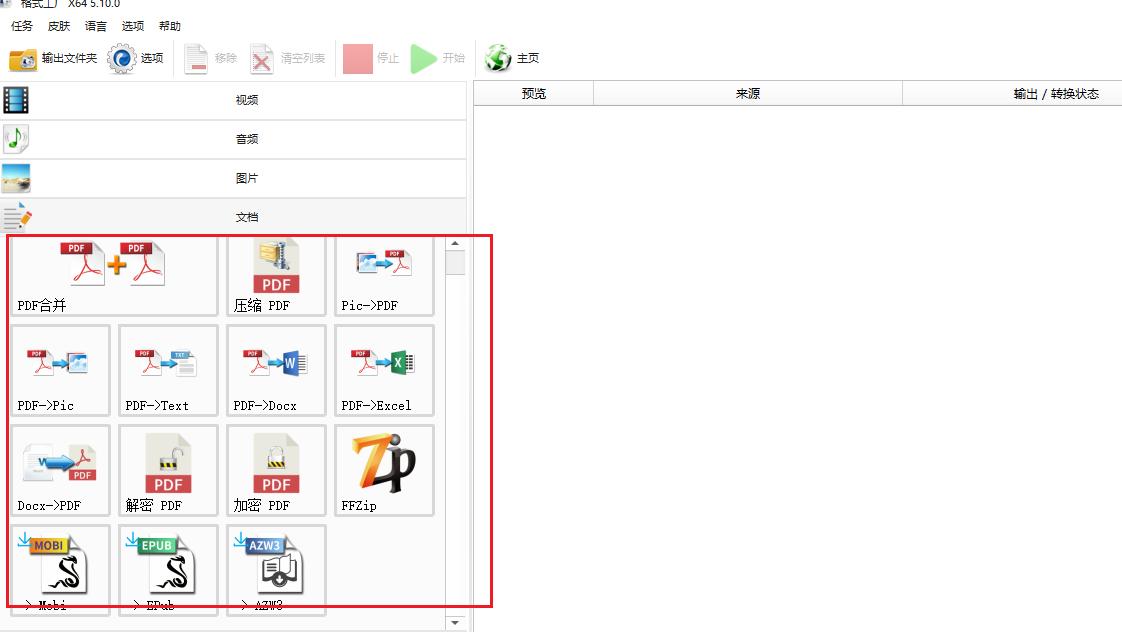This screenshot has width=1122, height=632.
Task: Open the 语言 language menu
Action: click(95, 26)
